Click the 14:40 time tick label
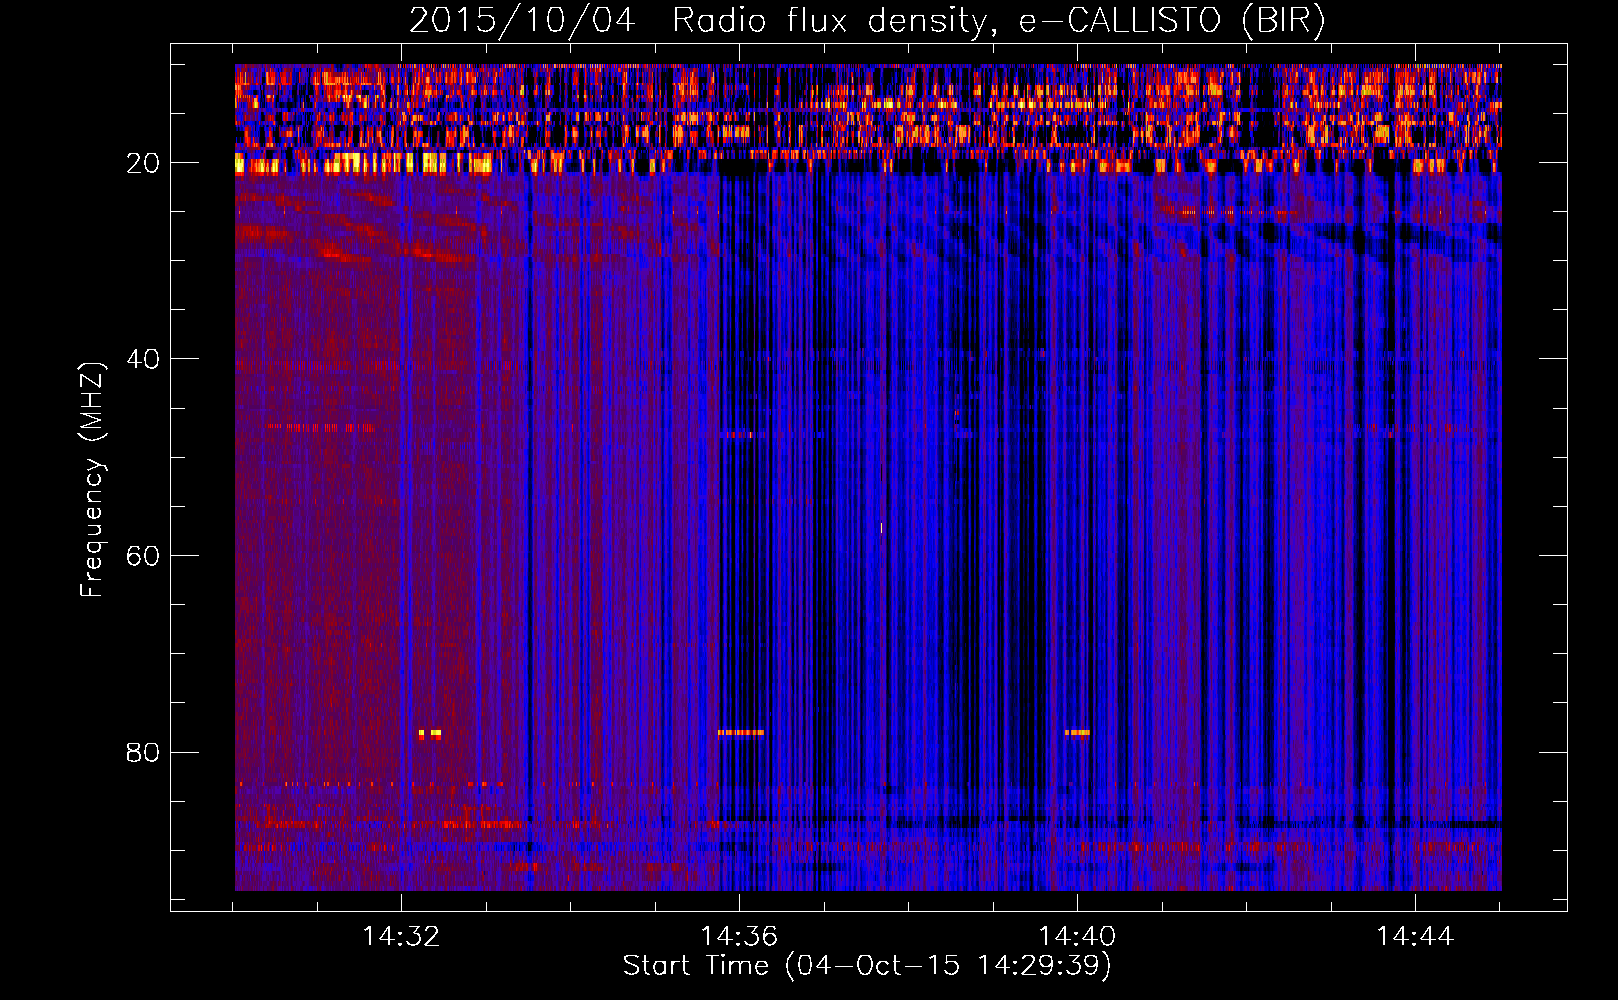This screenshot has height=1000, width=1618. tap(1077, 937)
